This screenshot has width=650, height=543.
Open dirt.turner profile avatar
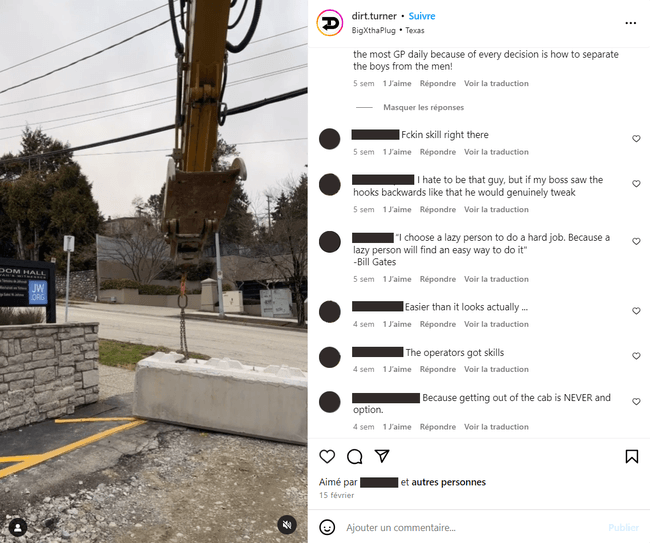[x=330, y=23]
